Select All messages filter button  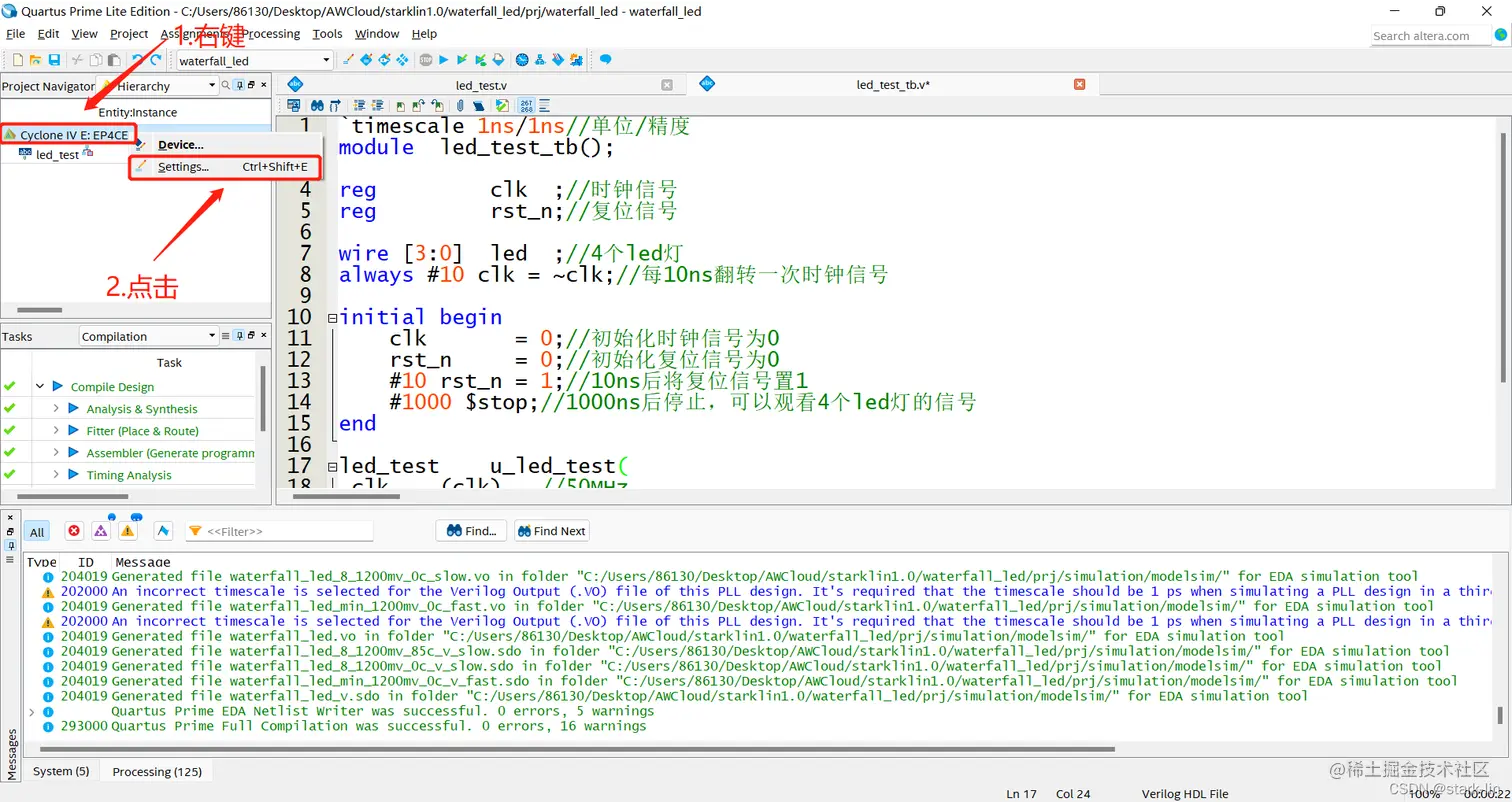pyautogui.click(x=37, y=532)
